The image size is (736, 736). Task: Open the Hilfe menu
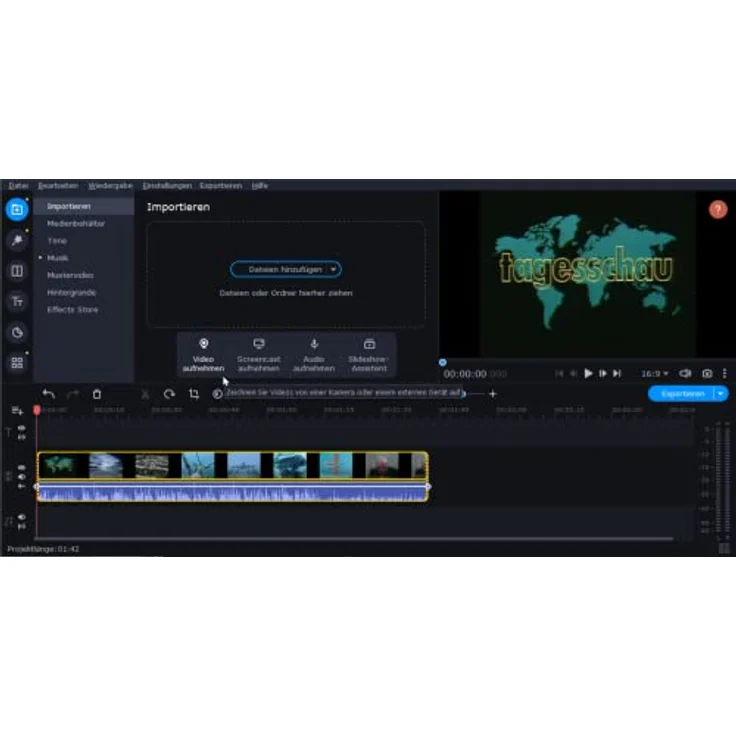click(x=260, y=186)
